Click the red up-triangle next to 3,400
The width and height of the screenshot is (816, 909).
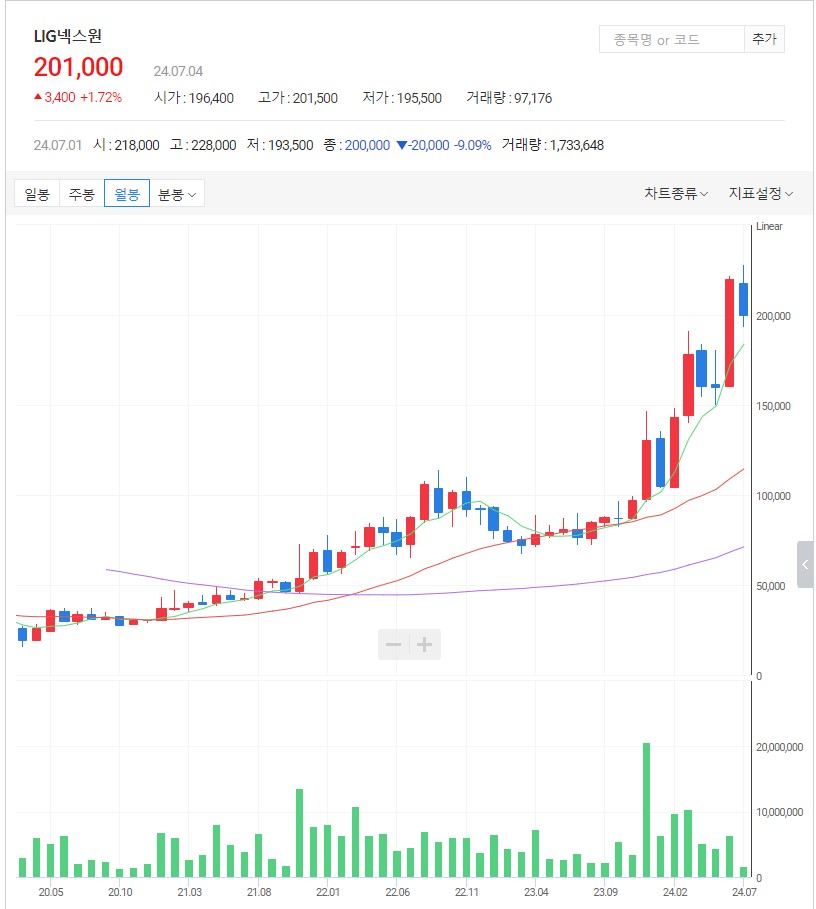pyautogui.click(x=38, y=97)
